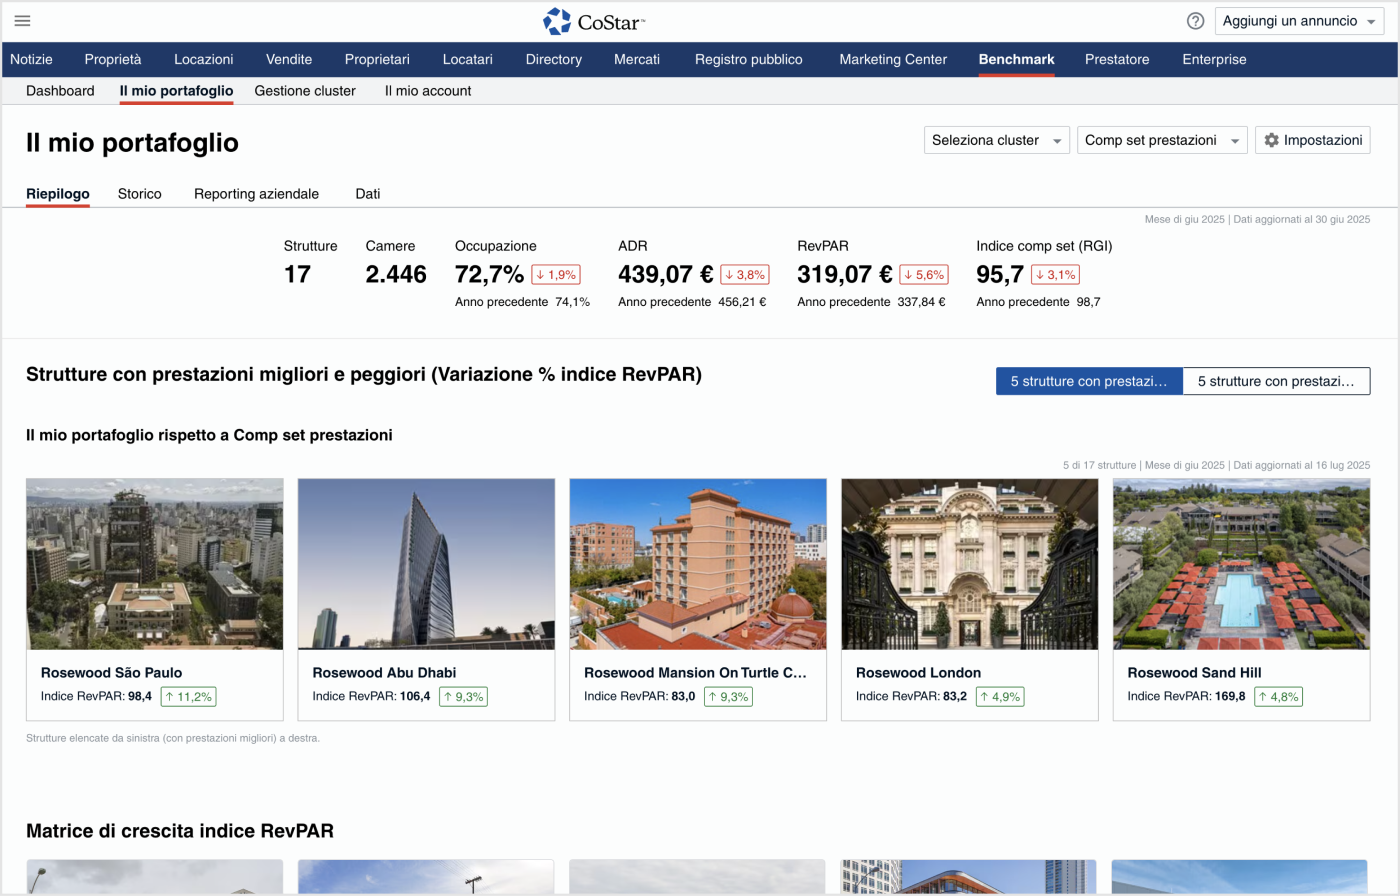Viewport: 1400px width, 896px height.
Task: Open the hamburger menu icon
Action: (22, 21)
